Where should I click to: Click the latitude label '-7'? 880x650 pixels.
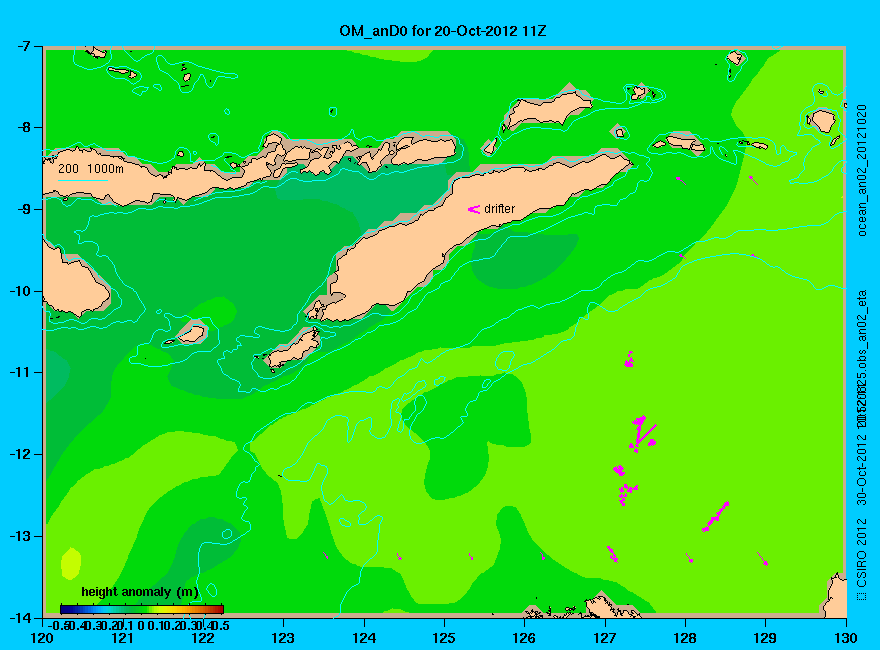22,46
